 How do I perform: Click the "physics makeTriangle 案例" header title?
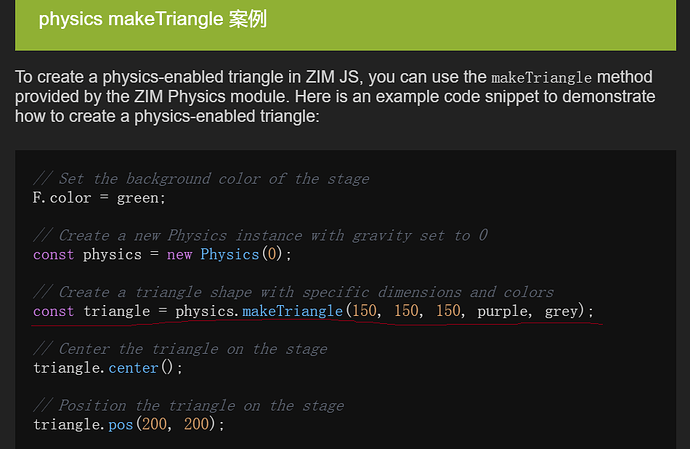(x=153, y=20)
